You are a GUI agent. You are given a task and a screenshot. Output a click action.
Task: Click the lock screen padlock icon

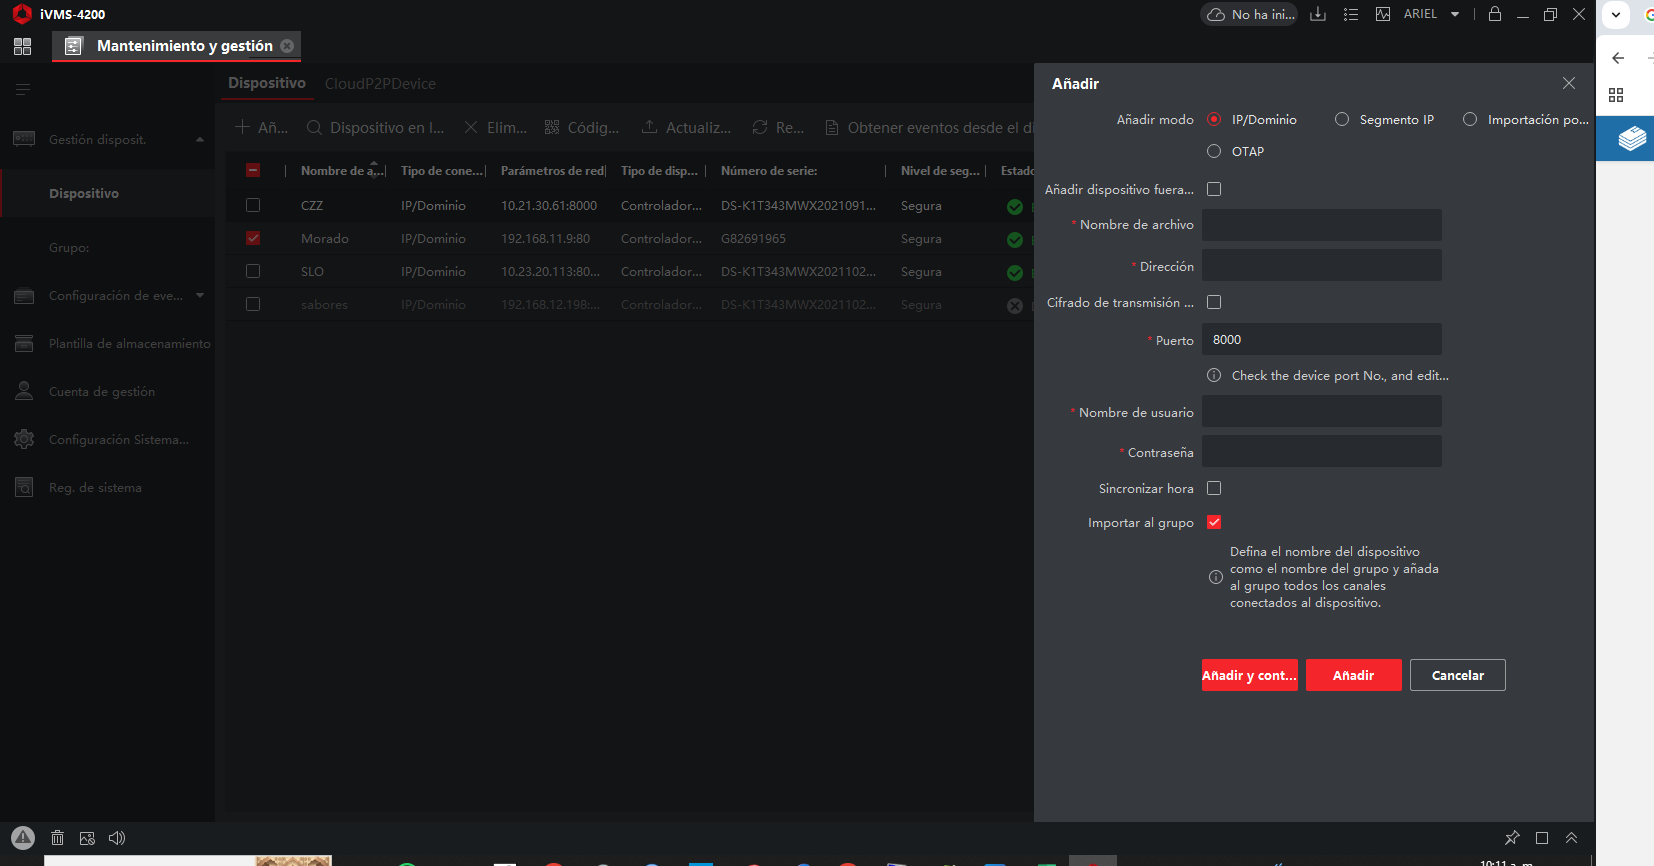click(x=1494, y=14)
